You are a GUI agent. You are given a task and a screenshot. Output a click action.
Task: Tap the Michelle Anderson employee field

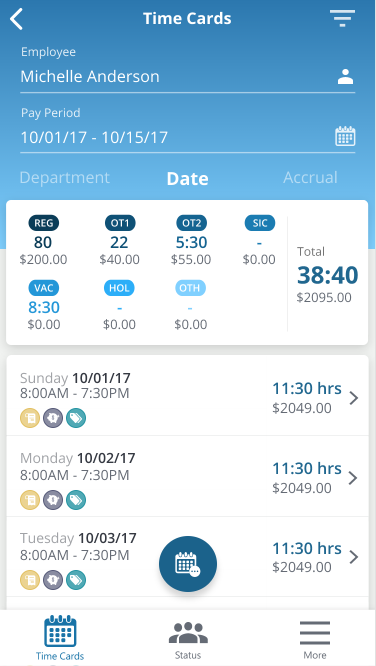coord(187,77)
